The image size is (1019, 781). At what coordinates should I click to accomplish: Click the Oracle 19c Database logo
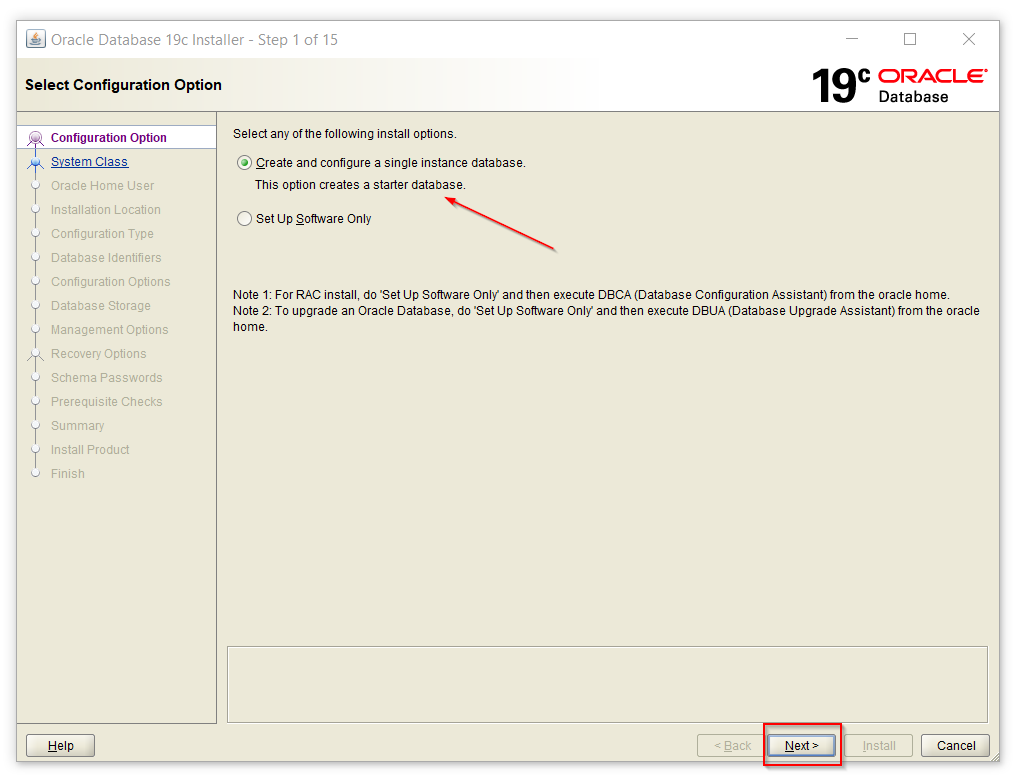click(x=898, y=85)
